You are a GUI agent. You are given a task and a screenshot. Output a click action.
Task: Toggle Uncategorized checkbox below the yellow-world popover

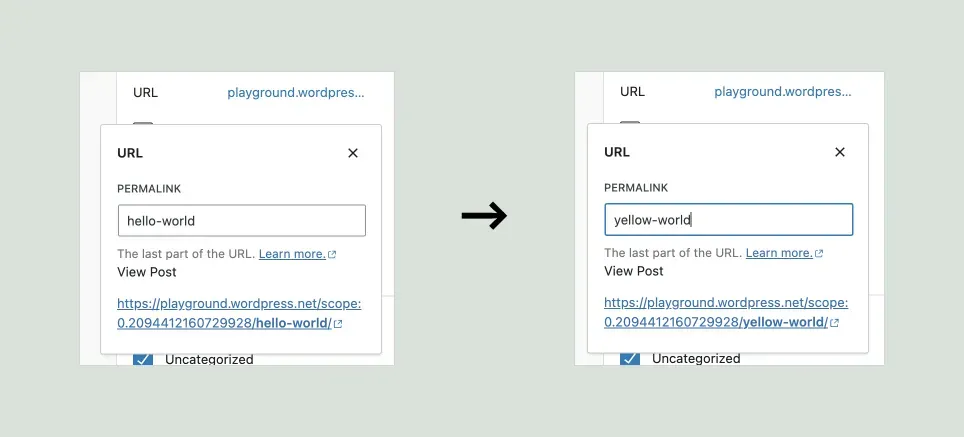point(630,358)
